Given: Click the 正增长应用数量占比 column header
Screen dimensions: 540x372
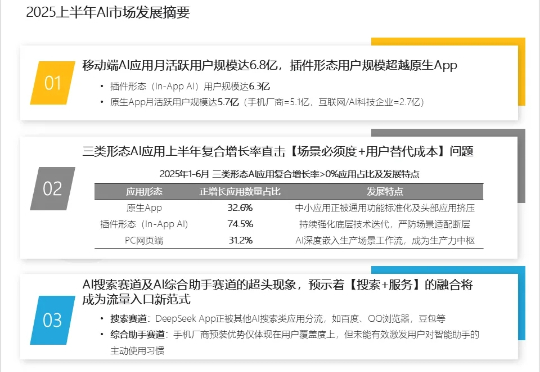Looking at the screenshot, I should tap(240, 192).
